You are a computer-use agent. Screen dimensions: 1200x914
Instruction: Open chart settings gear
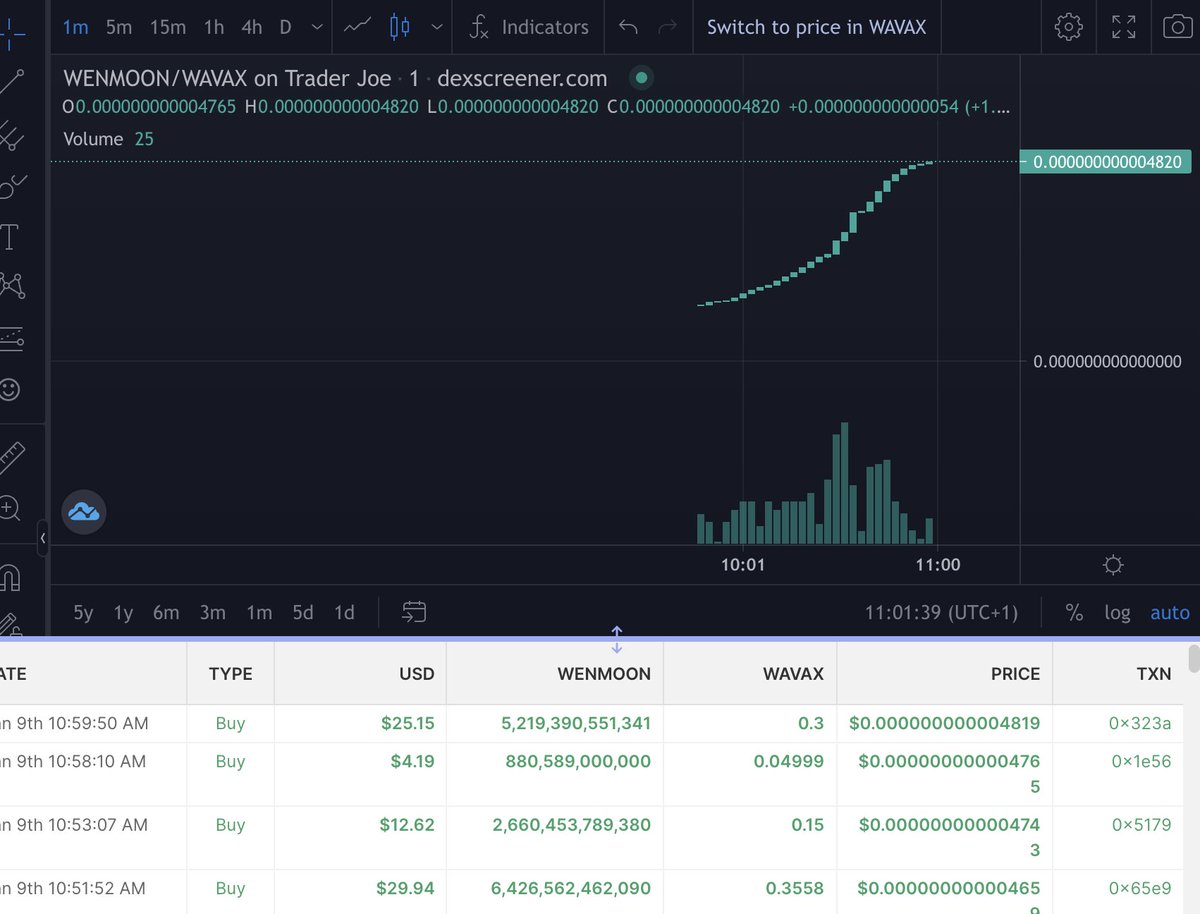pos(1068,27)
